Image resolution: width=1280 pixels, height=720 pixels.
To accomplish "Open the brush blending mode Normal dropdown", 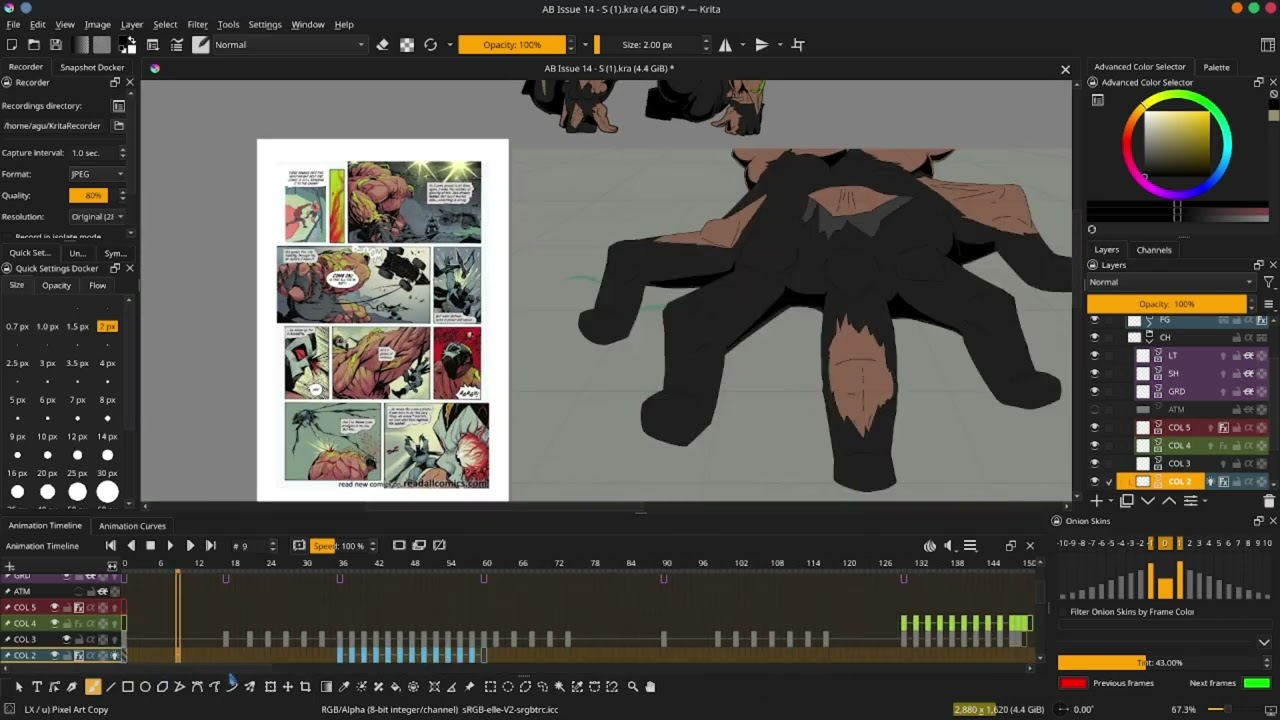I will click(x=289, y=45).
